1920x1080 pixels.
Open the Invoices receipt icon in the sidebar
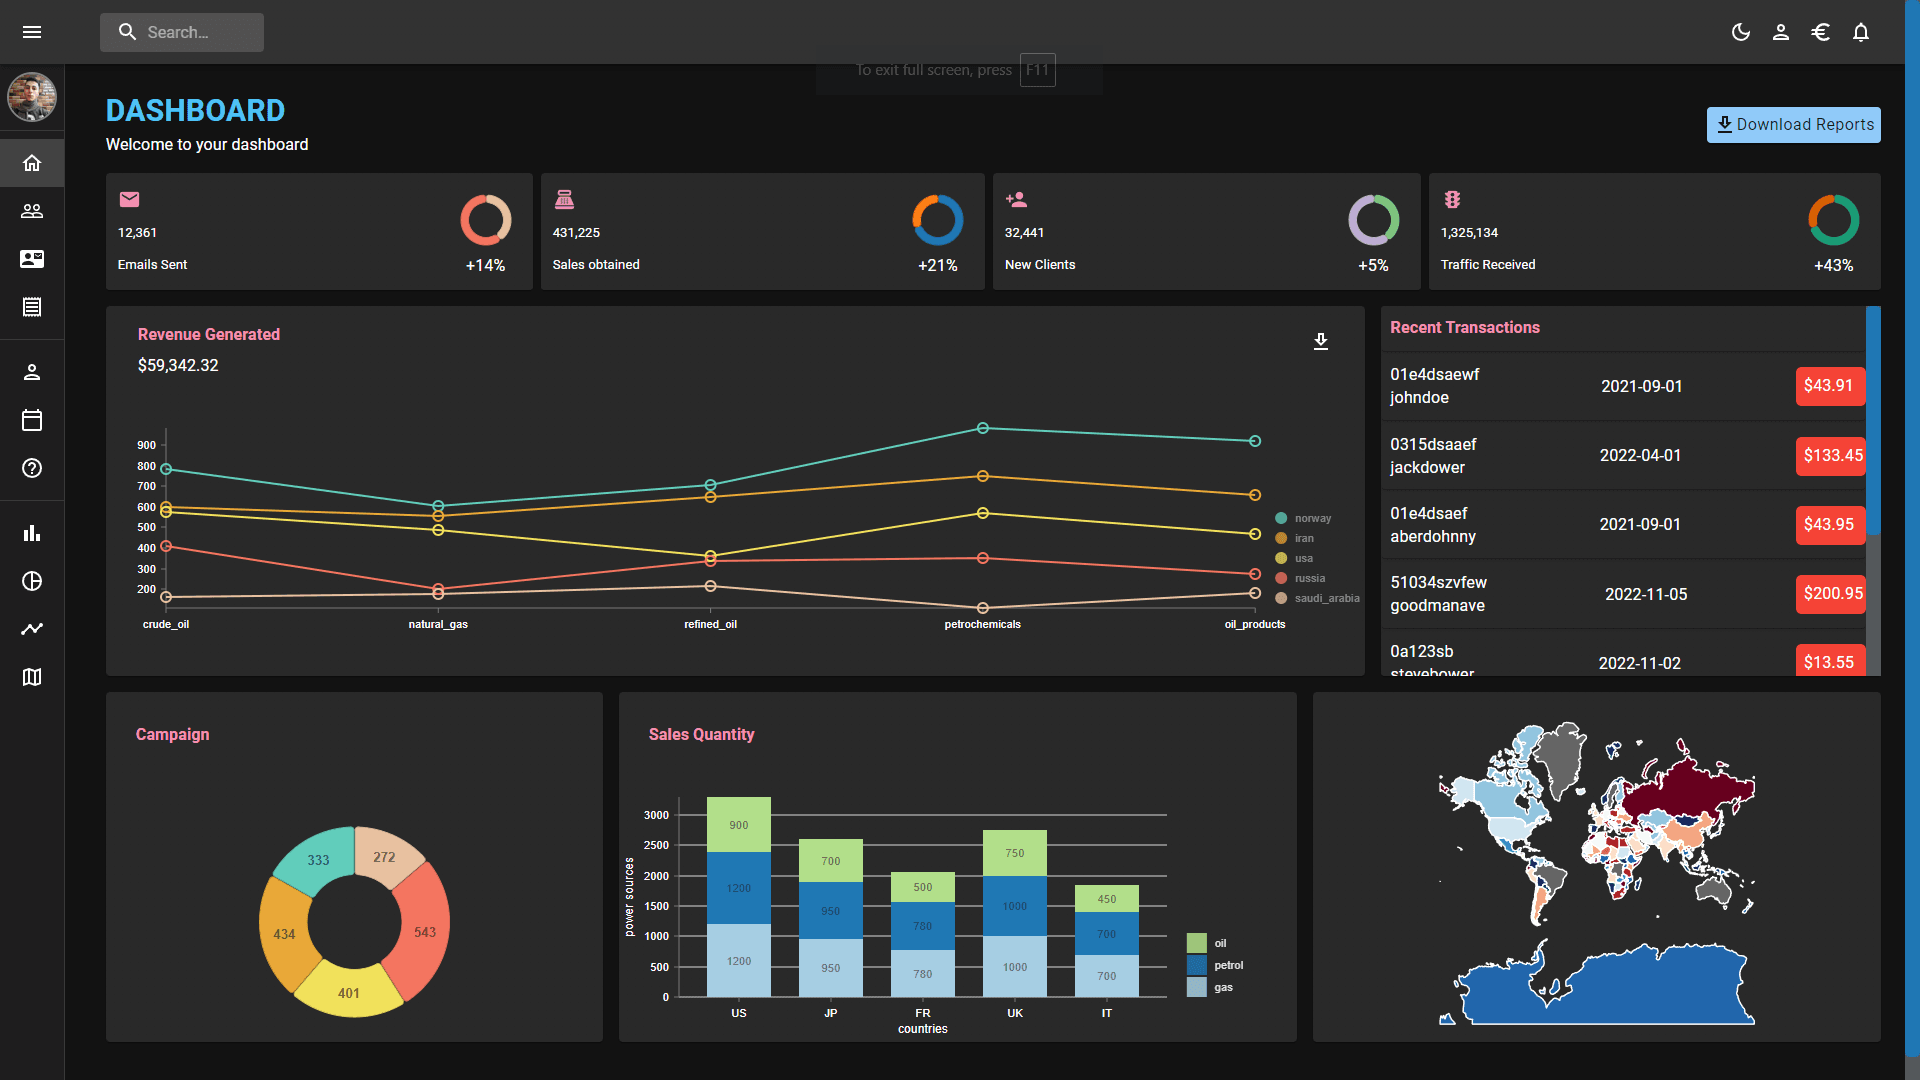coord(32,307)
